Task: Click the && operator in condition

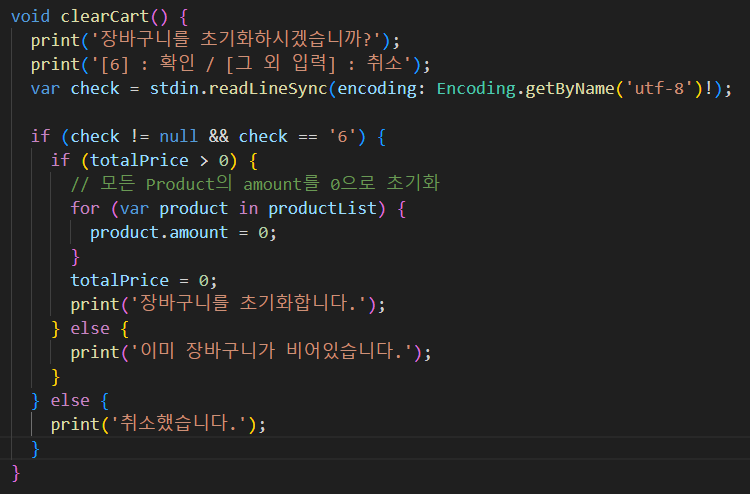Action: pos(219,137)
